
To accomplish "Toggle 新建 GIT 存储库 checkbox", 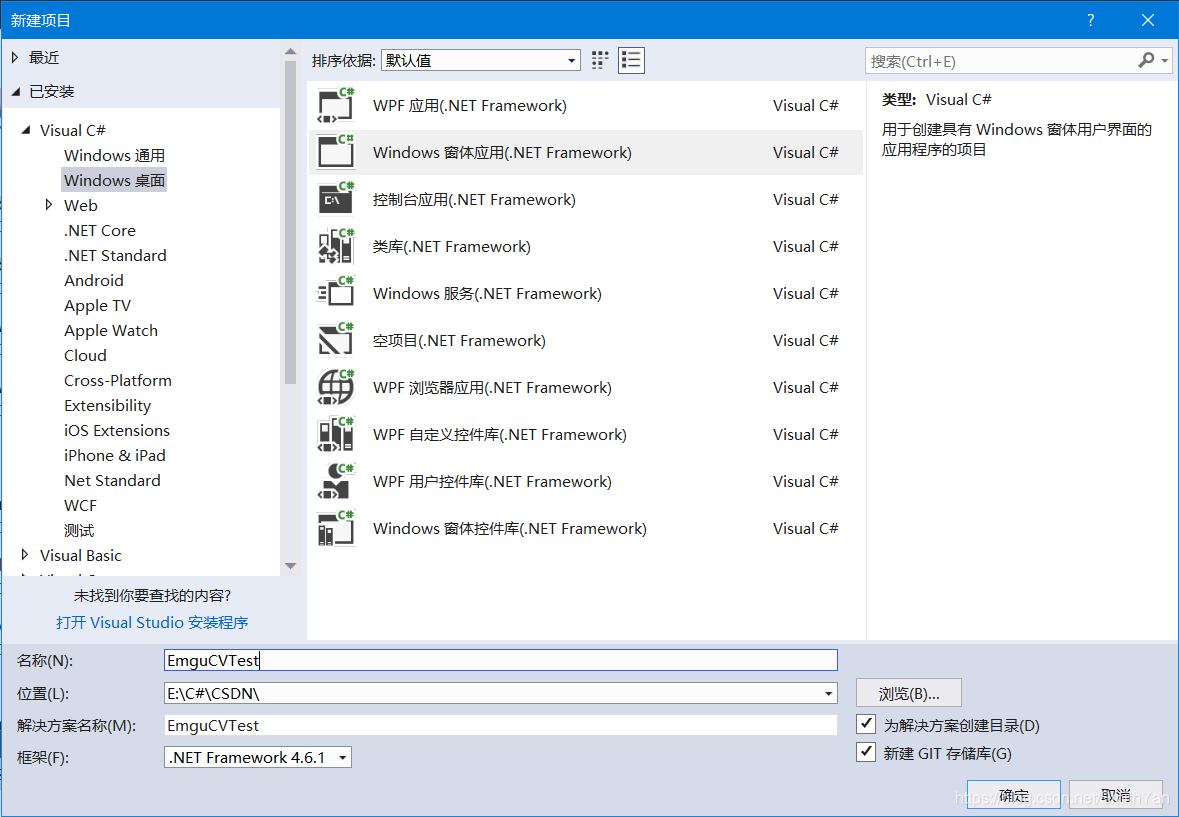I will point(866,752).
